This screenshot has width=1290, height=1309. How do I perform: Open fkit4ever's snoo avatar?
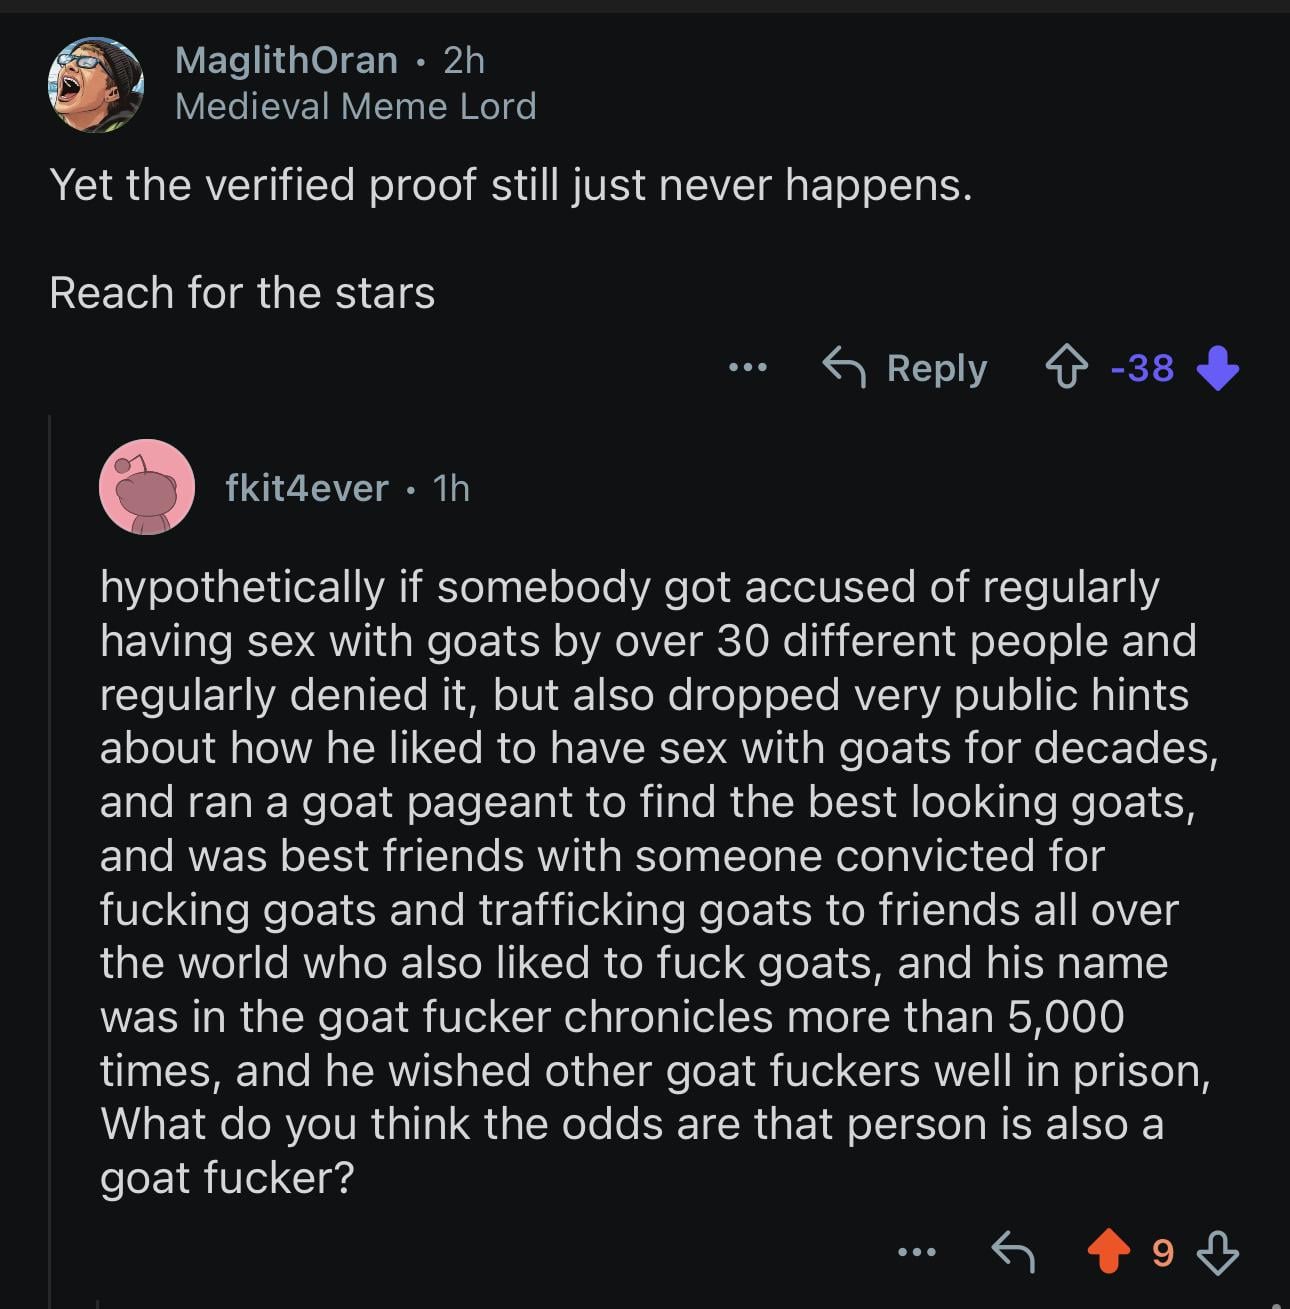[147, 487]
